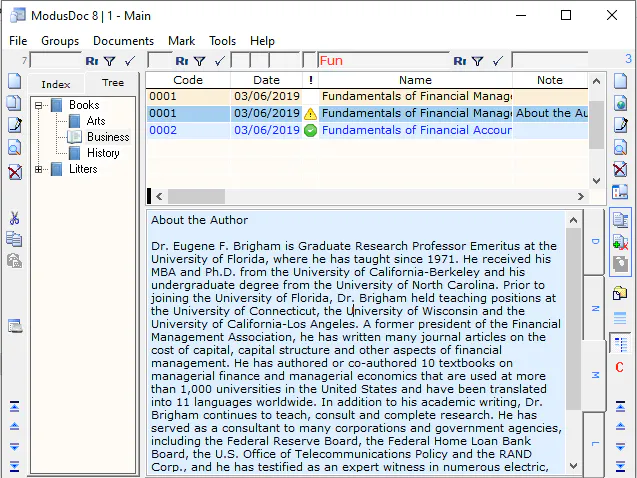Toggle the funnel filter beside the Code field
The image size is (637, 478).
pyautogui.click(x=199, y=61)
